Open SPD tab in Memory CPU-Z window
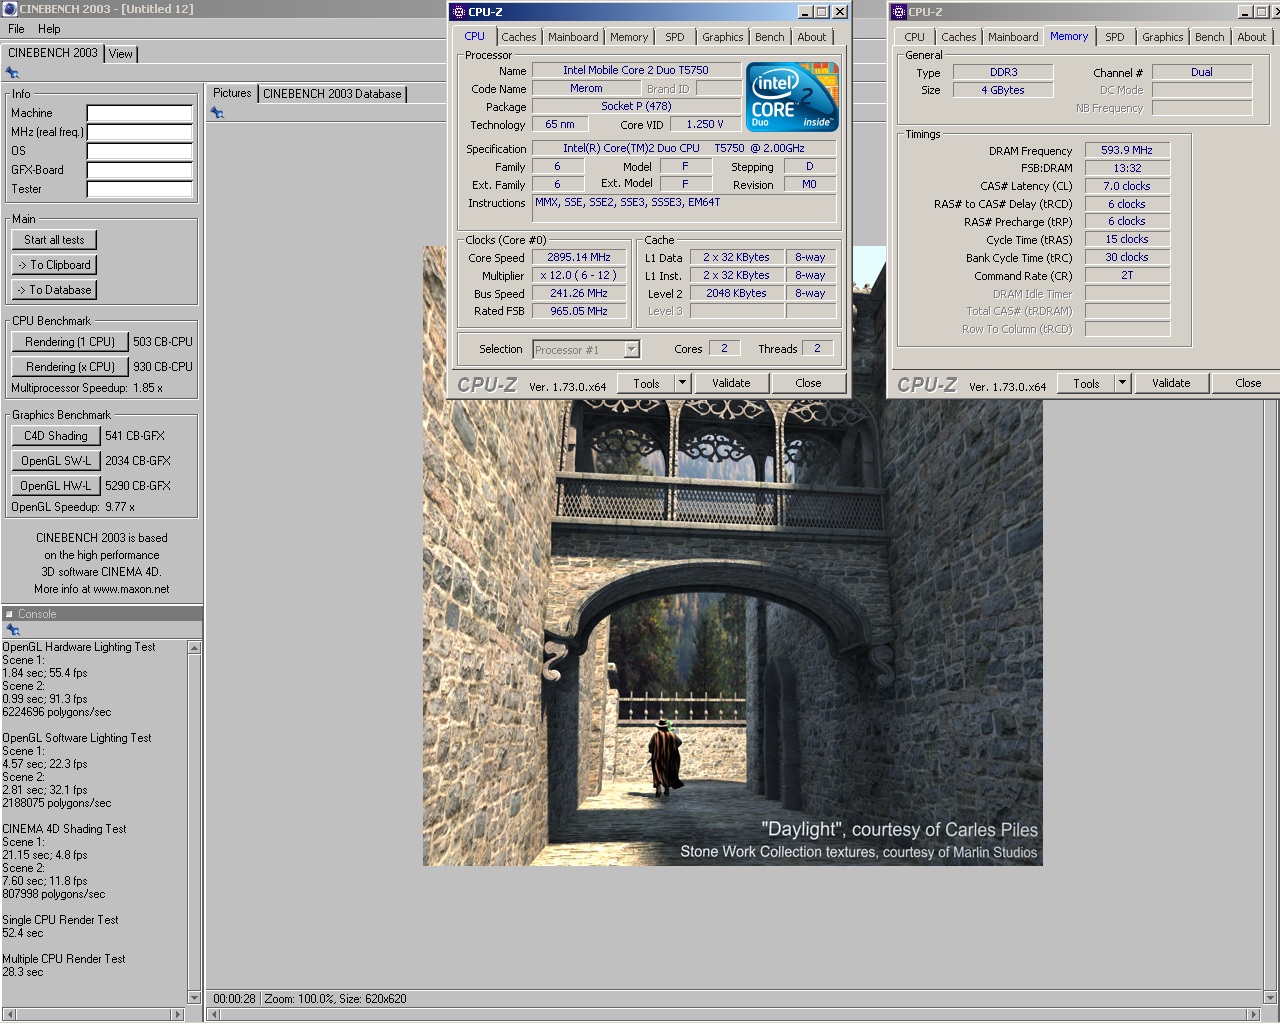The image size is (1280, 1024). (1115, 37)
